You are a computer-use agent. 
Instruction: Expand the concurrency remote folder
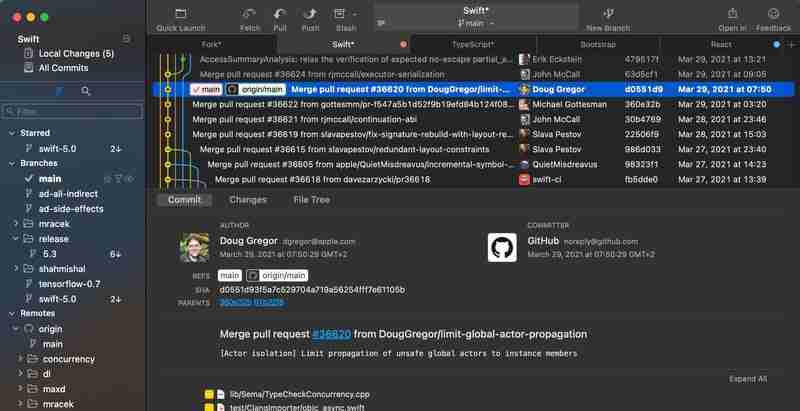click(x=20, y=359)
